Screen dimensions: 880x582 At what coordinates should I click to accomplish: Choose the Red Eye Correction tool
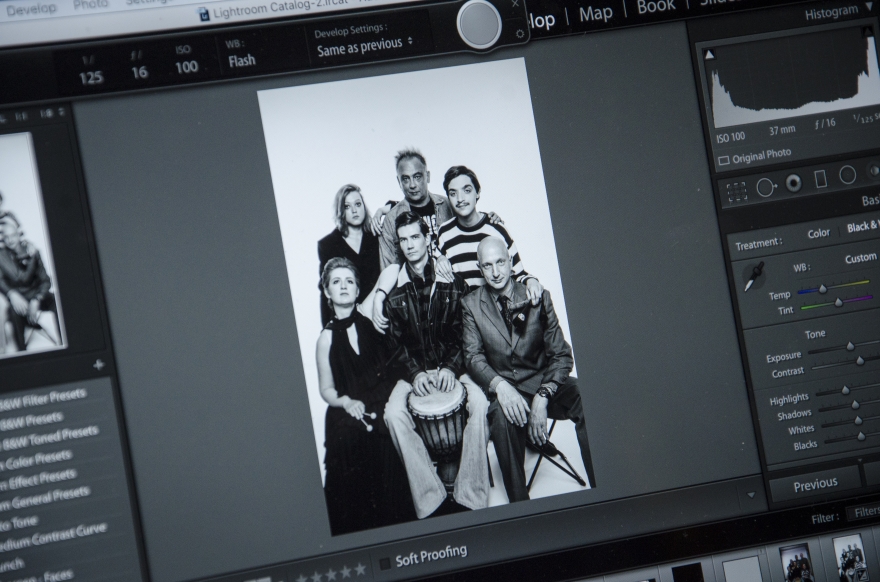(x=793, y=183)
